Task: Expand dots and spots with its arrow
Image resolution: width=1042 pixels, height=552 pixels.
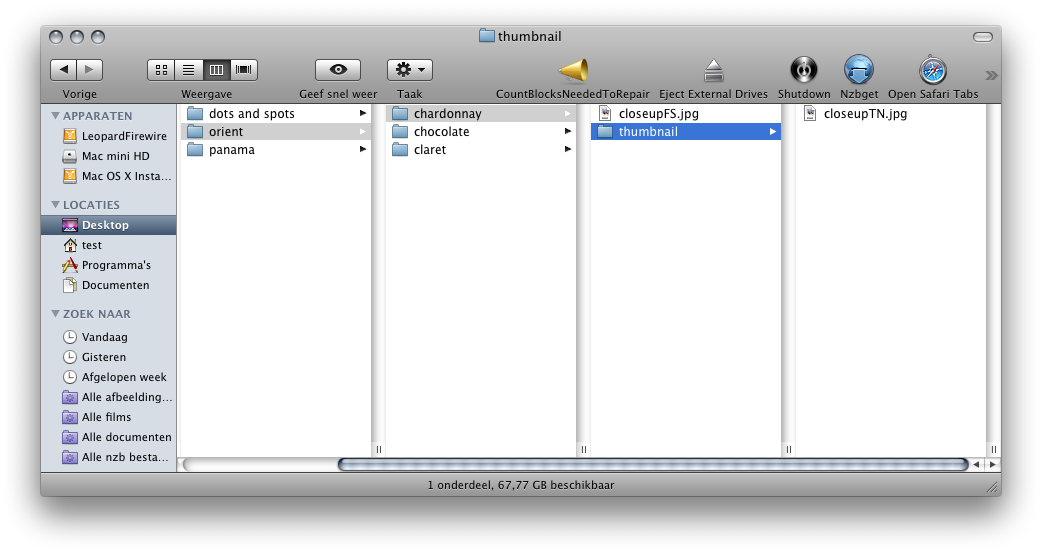Action: (363, 114)
